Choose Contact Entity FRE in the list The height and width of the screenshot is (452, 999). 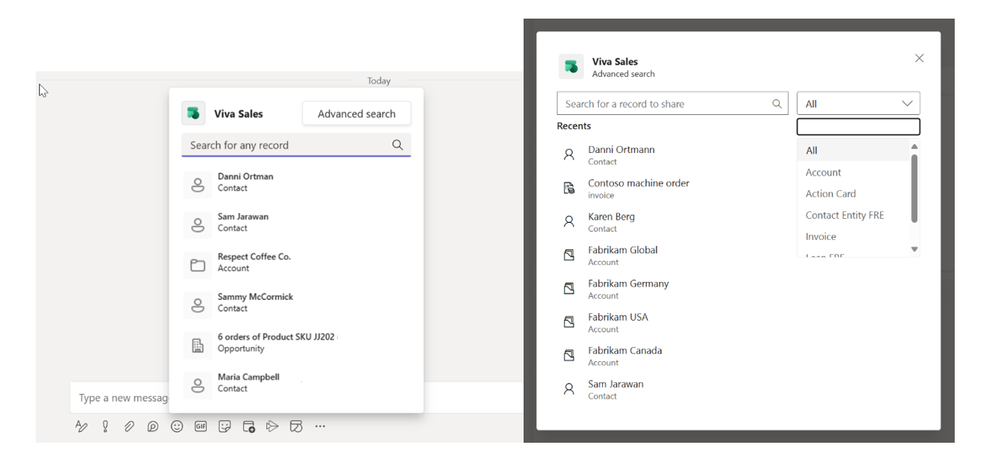tap(854, 215)
